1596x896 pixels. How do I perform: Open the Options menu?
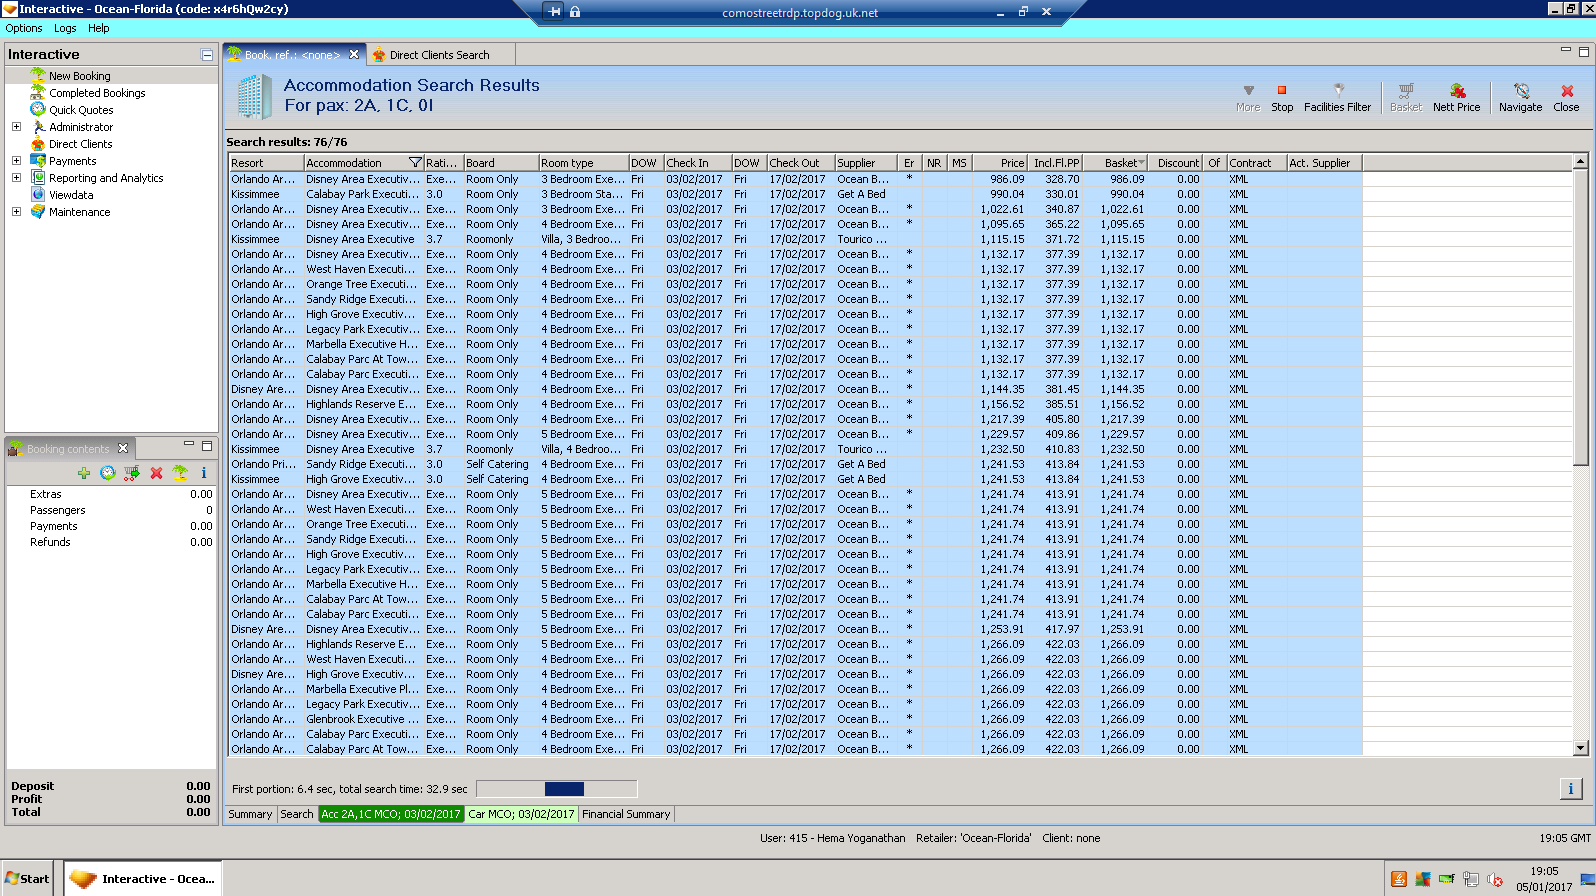[x=24, y=28]
